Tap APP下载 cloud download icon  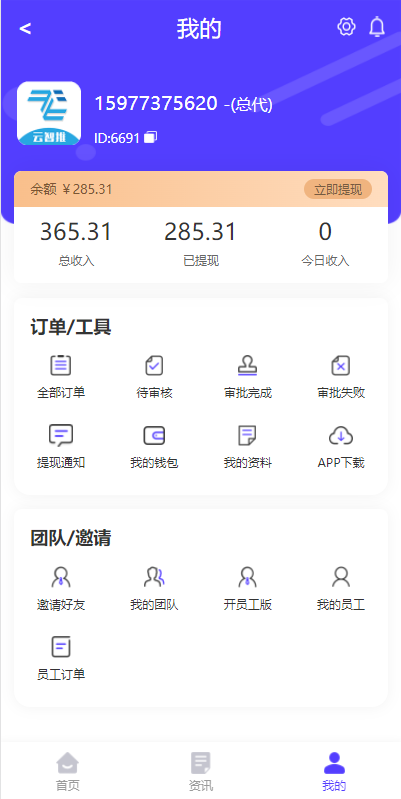point(341,436)
